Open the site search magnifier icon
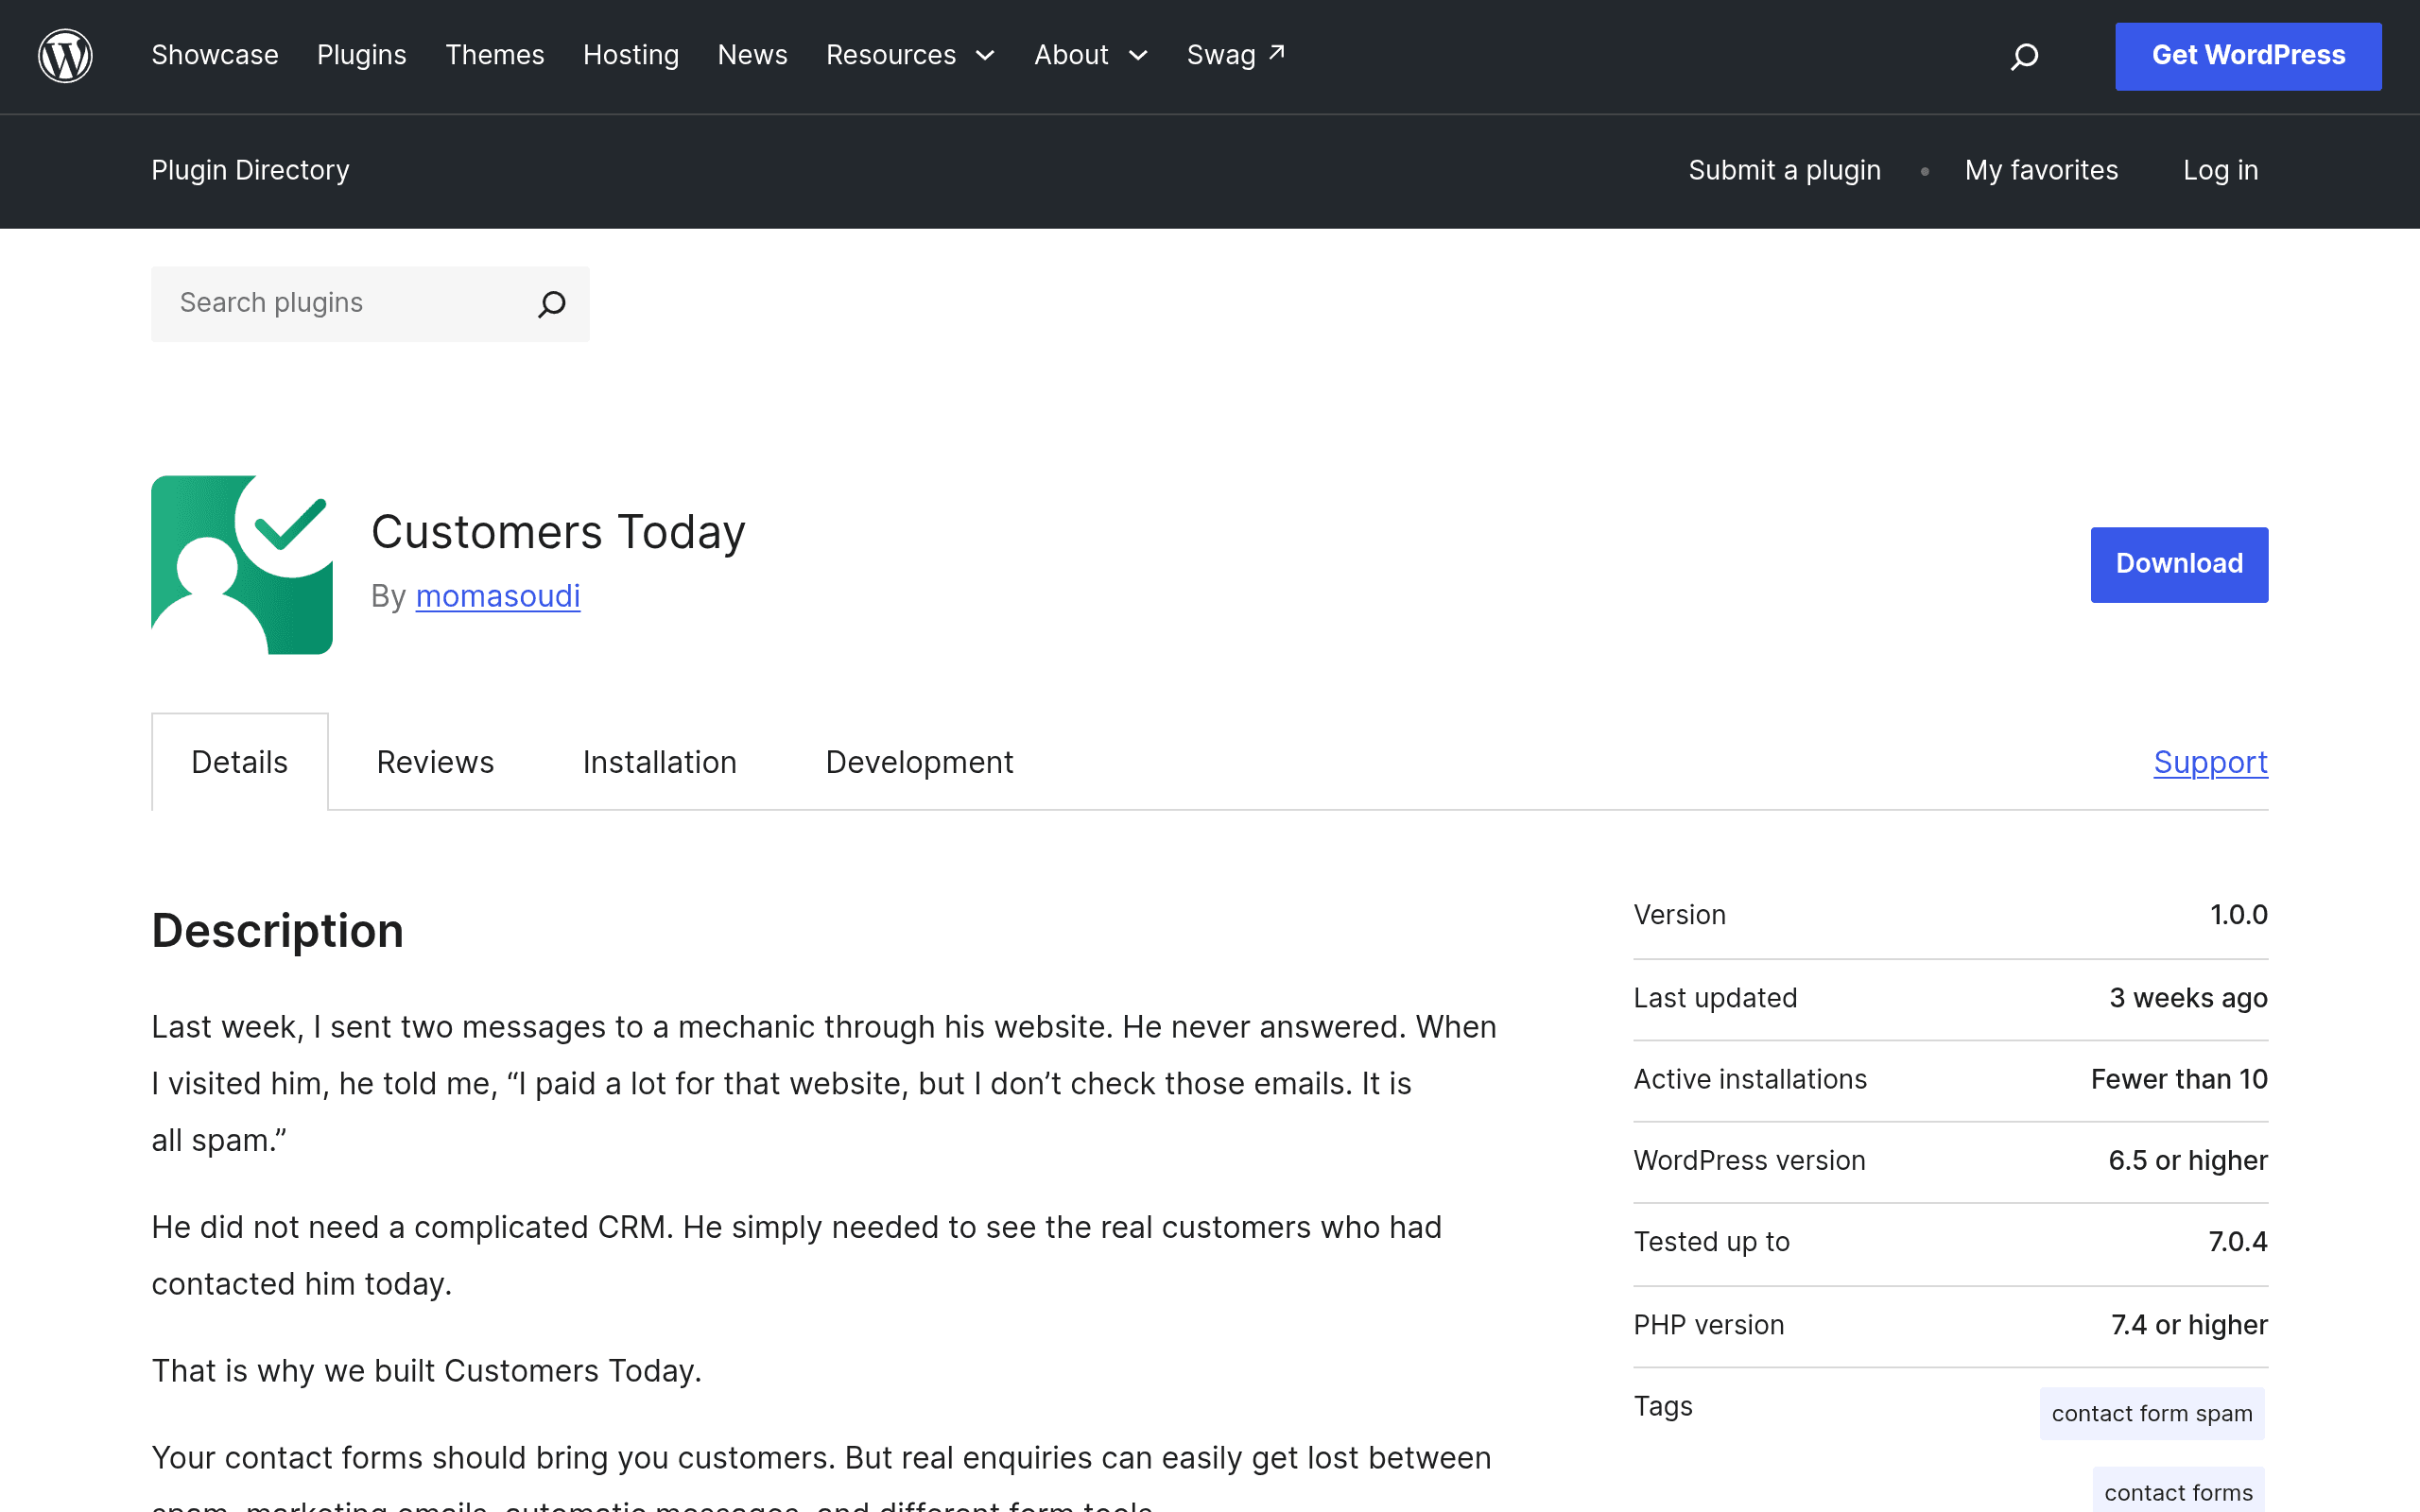Image resolution: width=2420 pixels, height=1512 pixels. [x=2024, y=56]
